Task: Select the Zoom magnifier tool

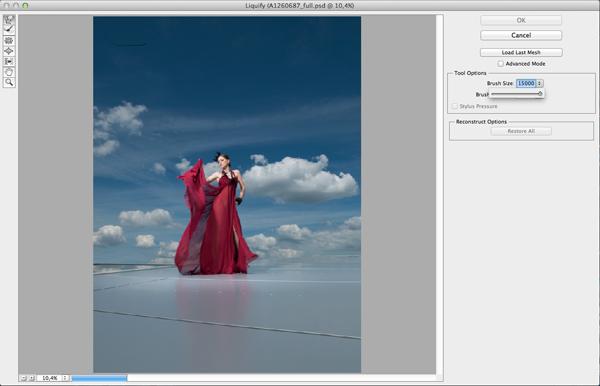Action: 9,82
